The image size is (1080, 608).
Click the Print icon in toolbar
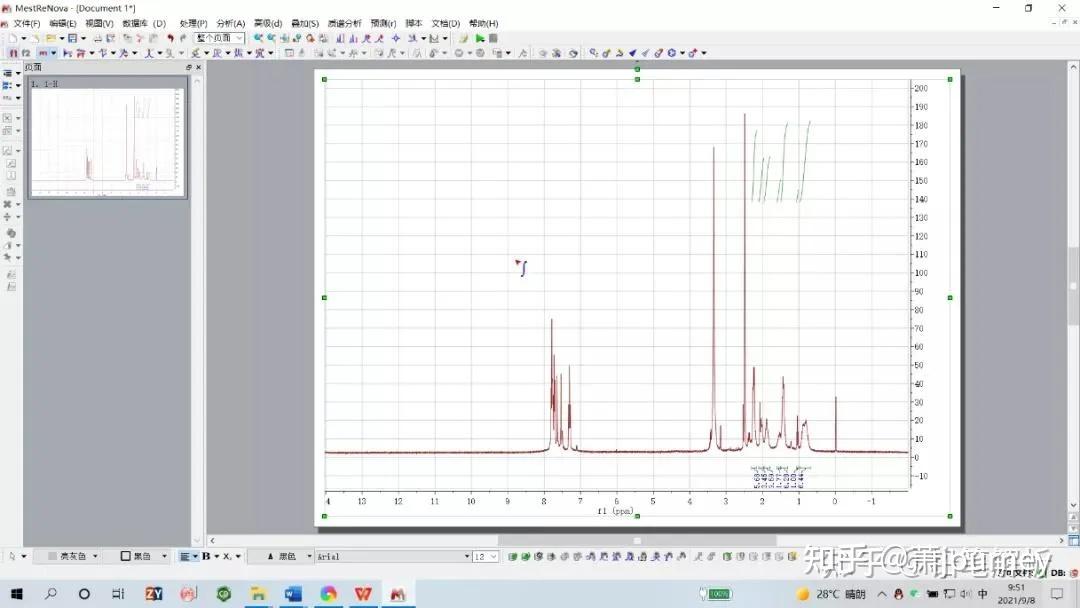tap(97, 39)
